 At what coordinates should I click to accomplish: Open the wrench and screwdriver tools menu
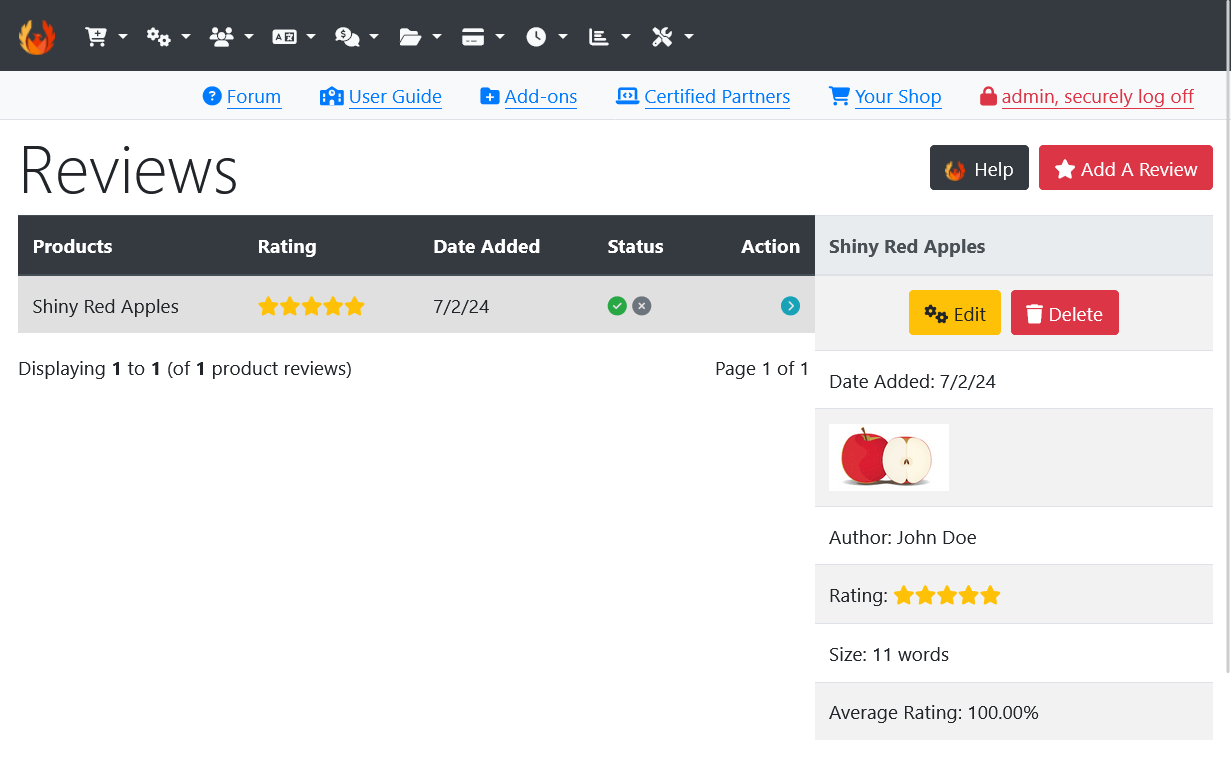(672, 37)
